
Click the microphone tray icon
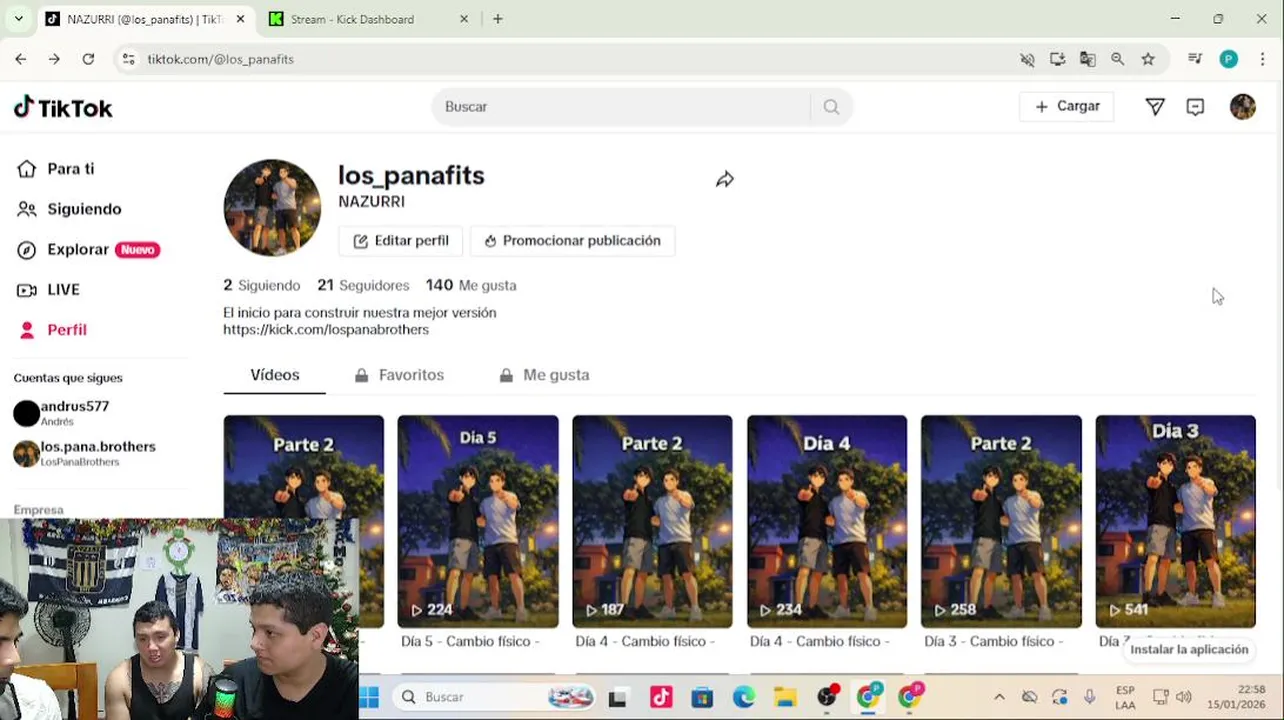[1089, 697]
